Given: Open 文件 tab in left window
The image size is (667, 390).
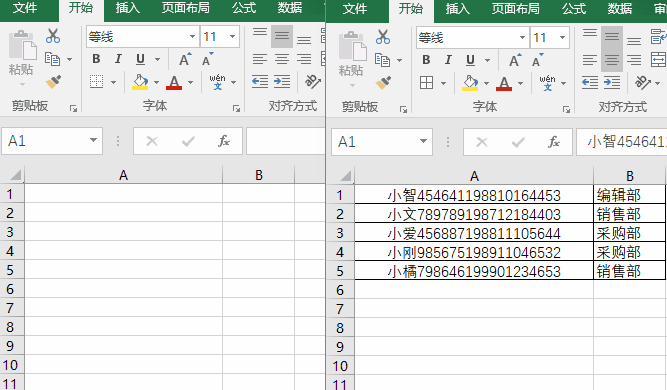Looking at the screenshot, I should (25, 8).
